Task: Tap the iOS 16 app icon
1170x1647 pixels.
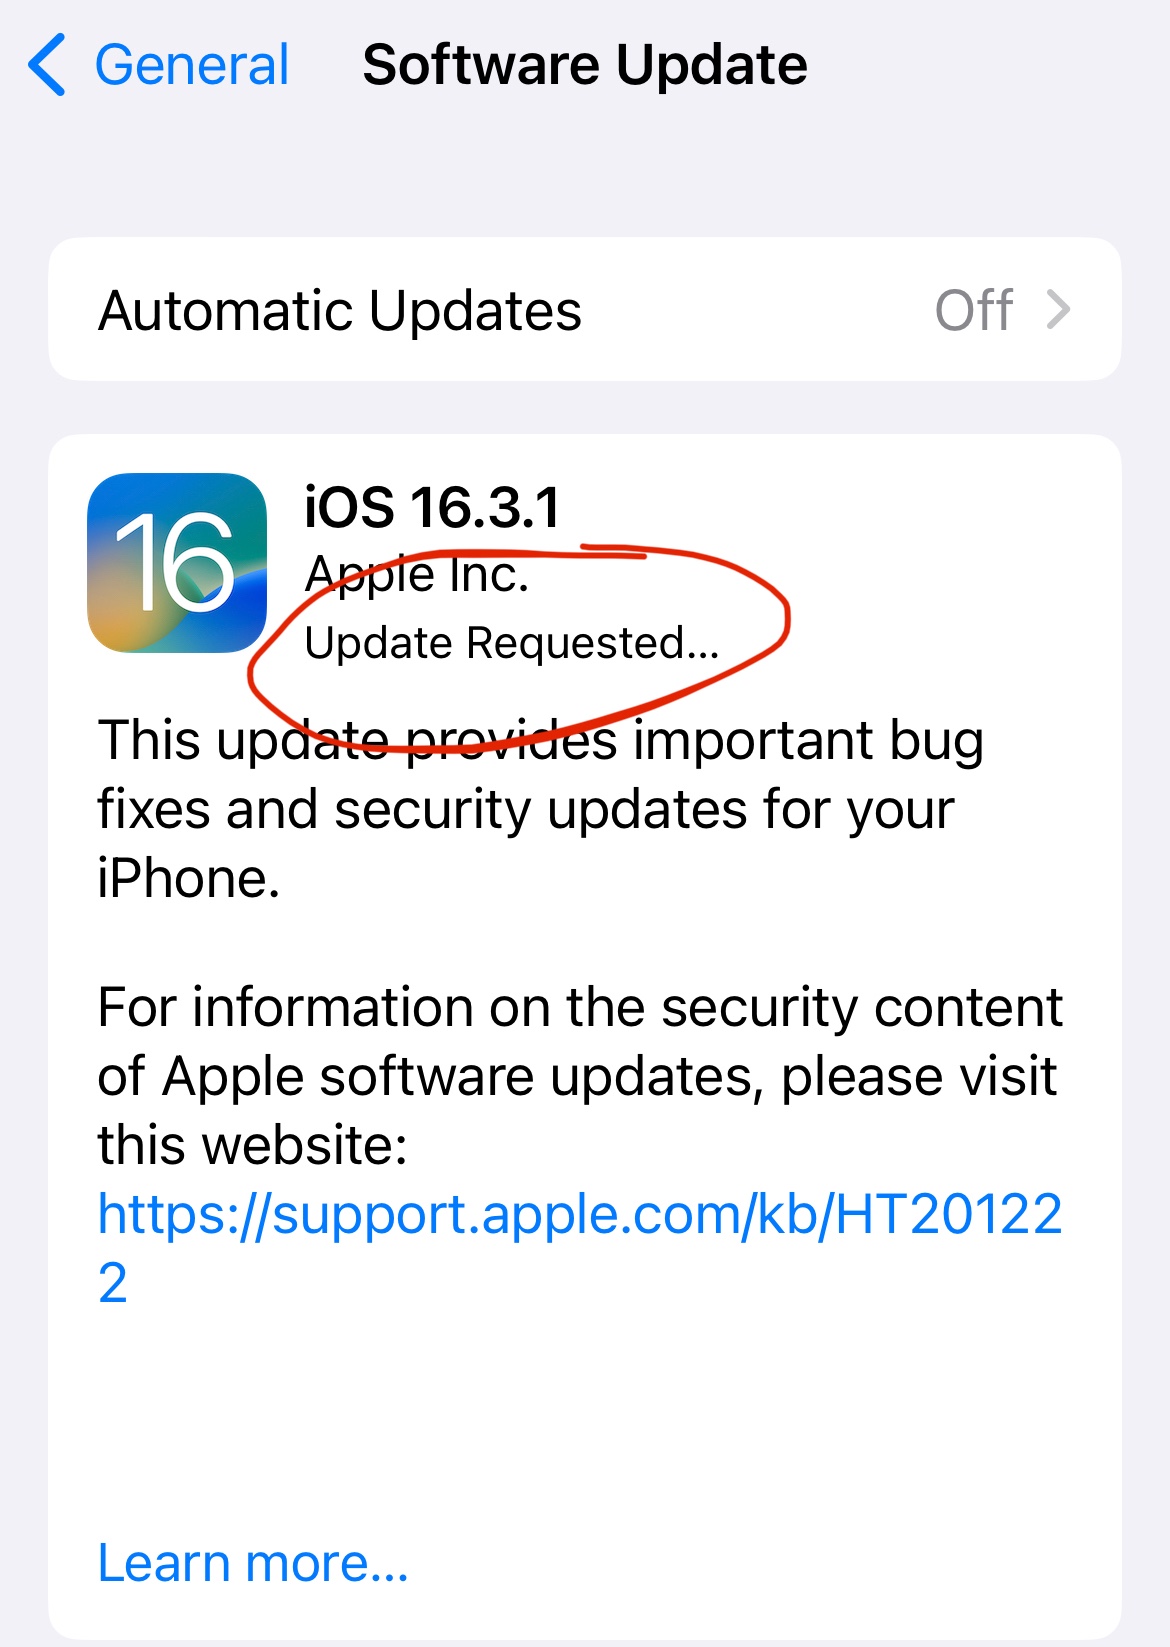Action: 177,563
